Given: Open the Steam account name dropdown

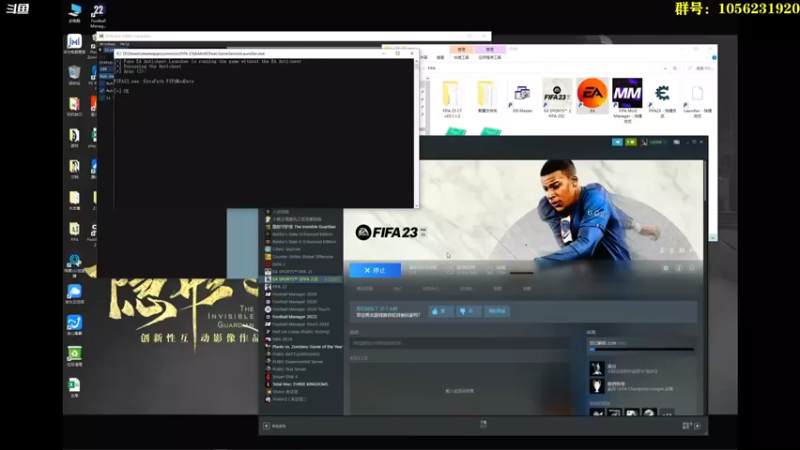Looking at the screenshot, I should click(x=657, y=142).
